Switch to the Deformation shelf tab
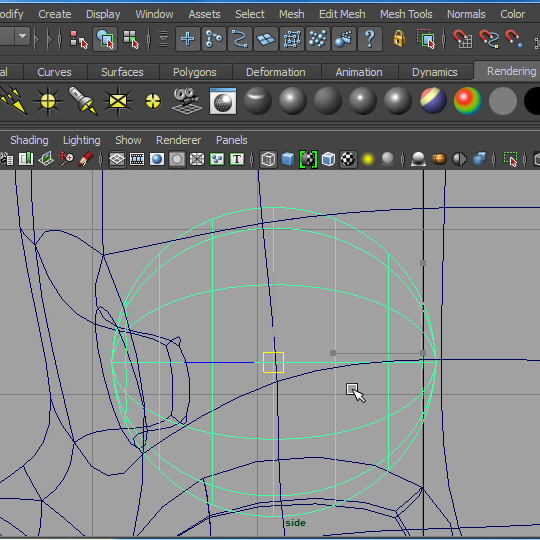 coord(276,72)
